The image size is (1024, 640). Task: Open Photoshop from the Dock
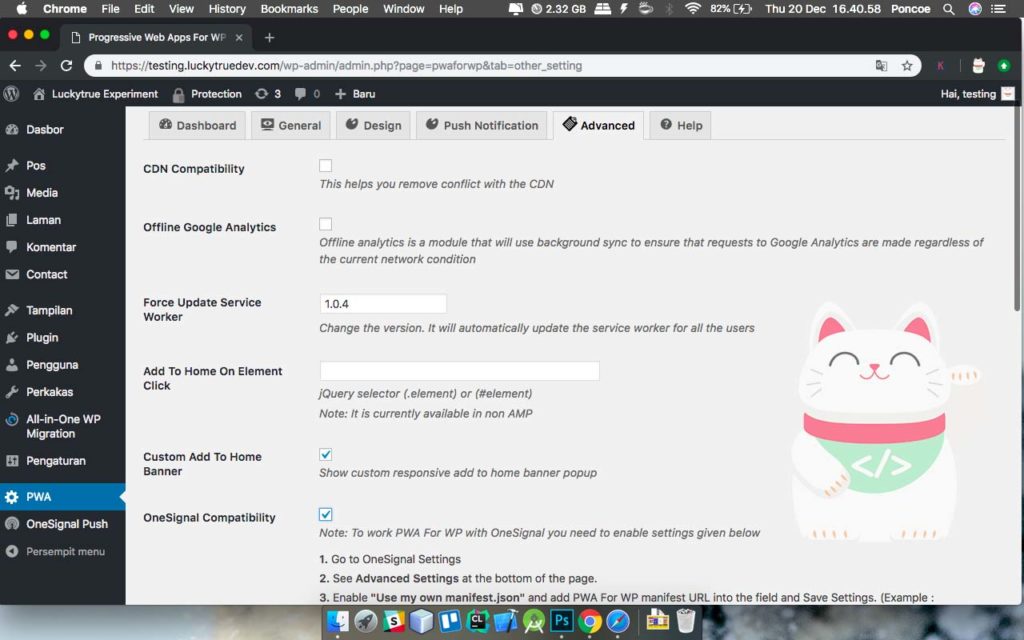[562, 621]
